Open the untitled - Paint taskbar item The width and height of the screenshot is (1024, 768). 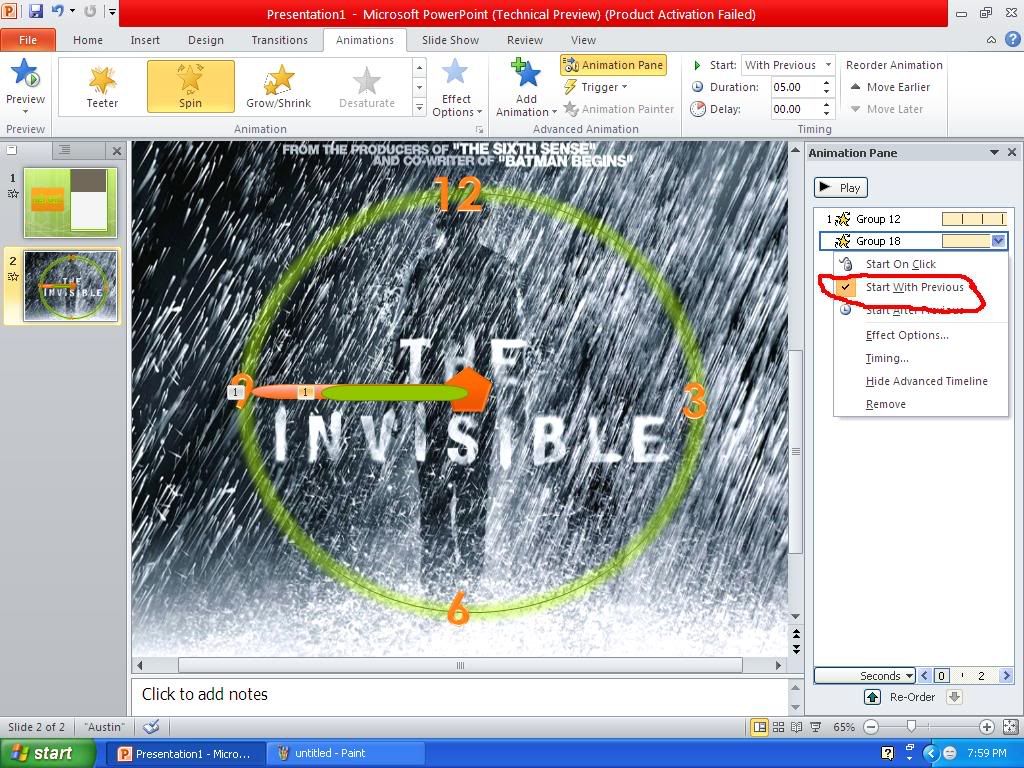[345, 753]
